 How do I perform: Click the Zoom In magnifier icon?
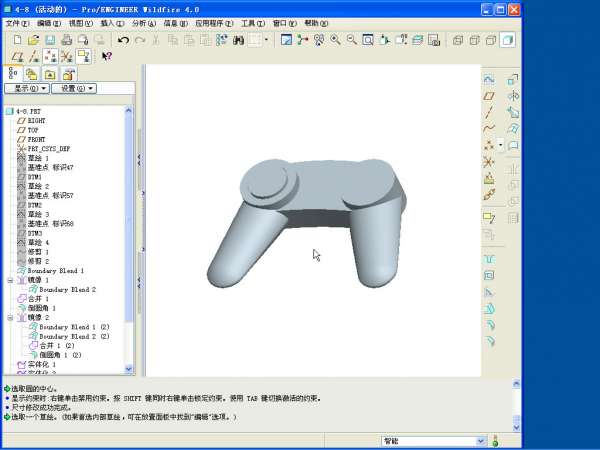(x=335, y=40)
